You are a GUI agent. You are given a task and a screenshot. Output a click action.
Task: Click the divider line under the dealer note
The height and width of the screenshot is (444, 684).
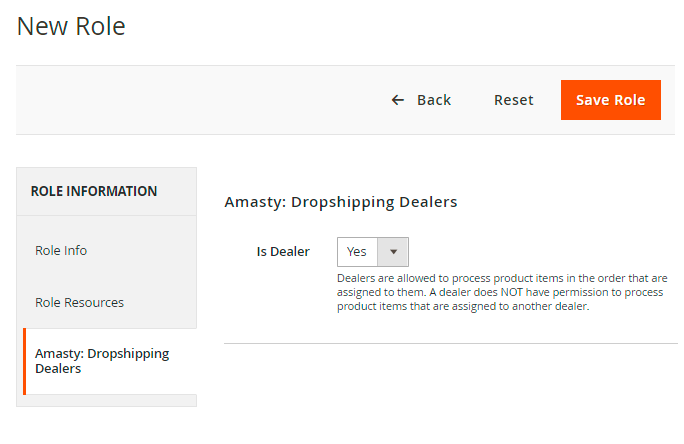click(450, 343)
